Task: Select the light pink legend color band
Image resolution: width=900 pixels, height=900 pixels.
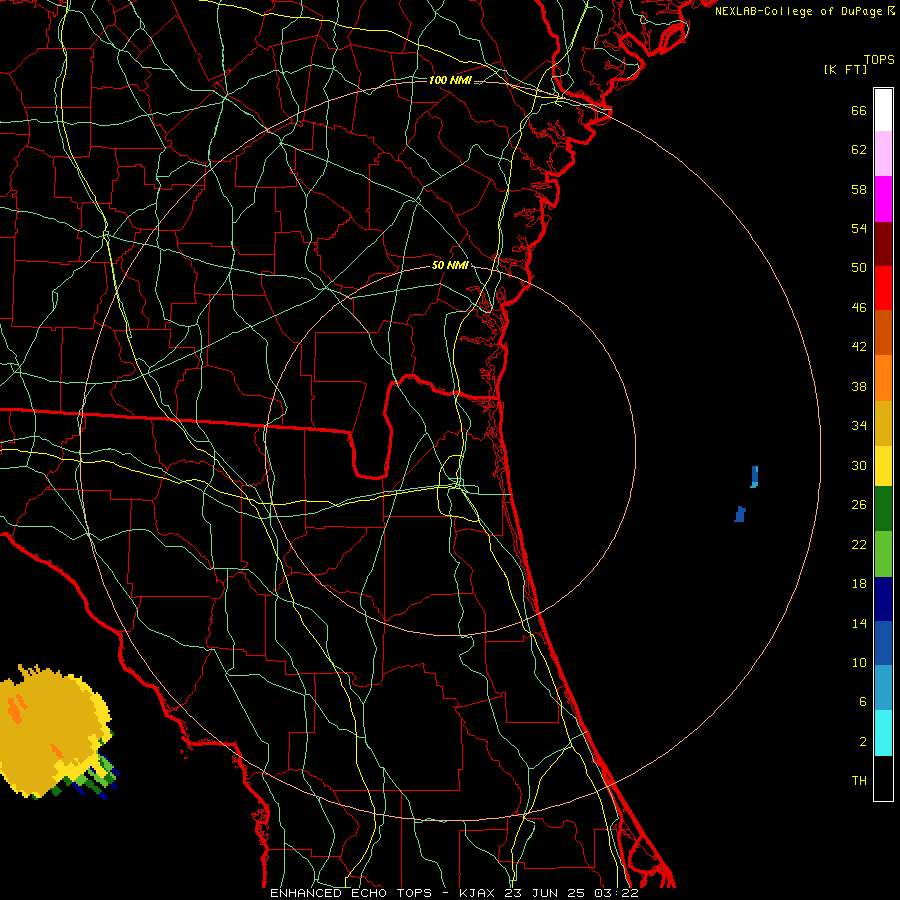Action: pyautogui.click(x=883, y=154)
